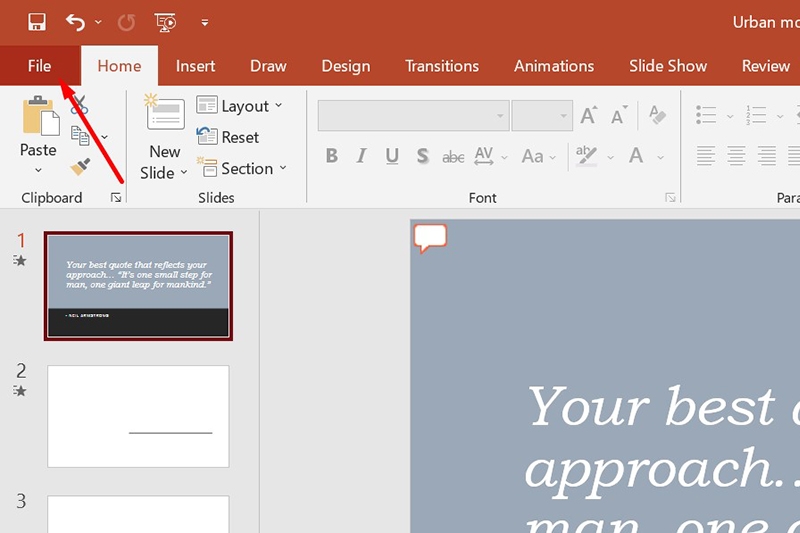This screenshot has height=533, width=800.
Task: Click the Redo/Repeat icon
Action: pos(126,22)
